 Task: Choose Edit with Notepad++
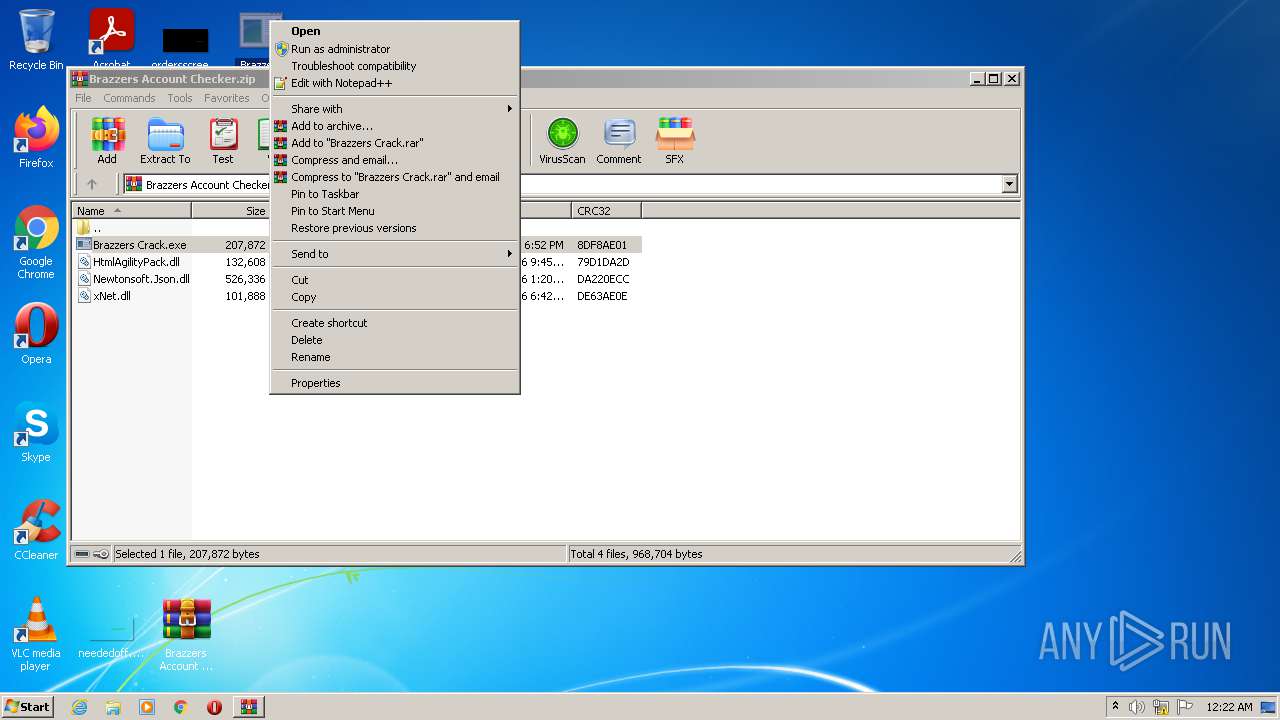coord(395,83)
